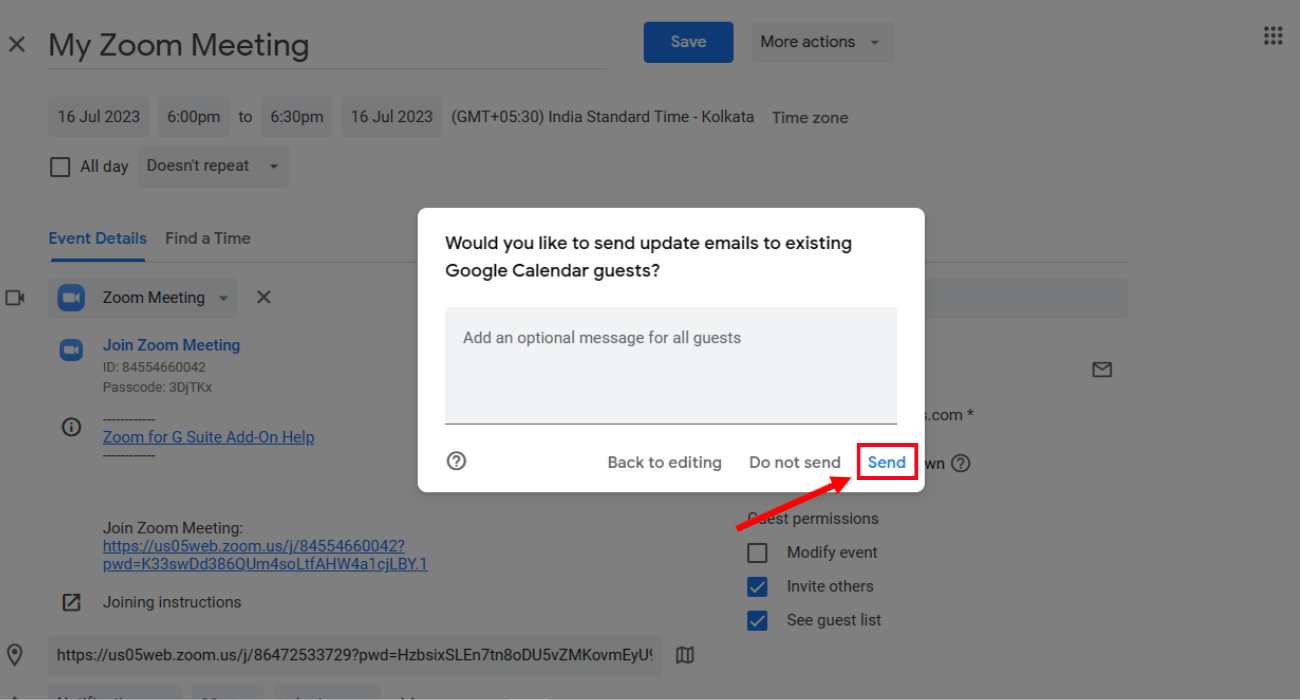Click the location pin icon
Screen dimensions: 1300x700
15,655
